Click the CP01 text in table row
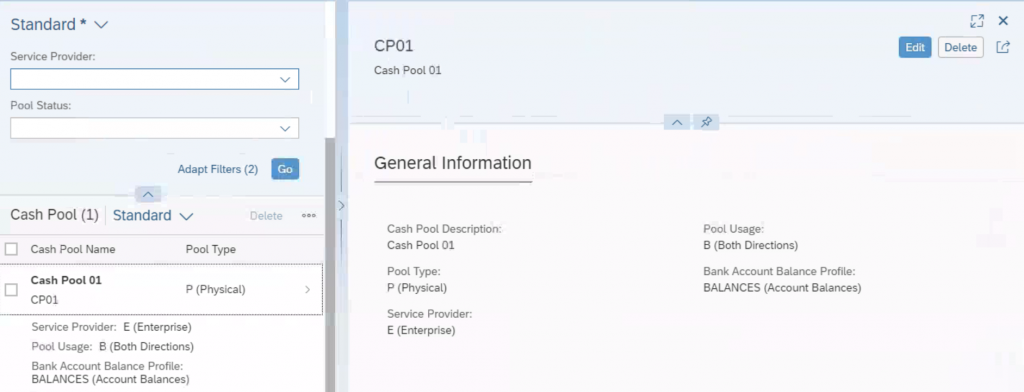 click(x=44, y=300)
